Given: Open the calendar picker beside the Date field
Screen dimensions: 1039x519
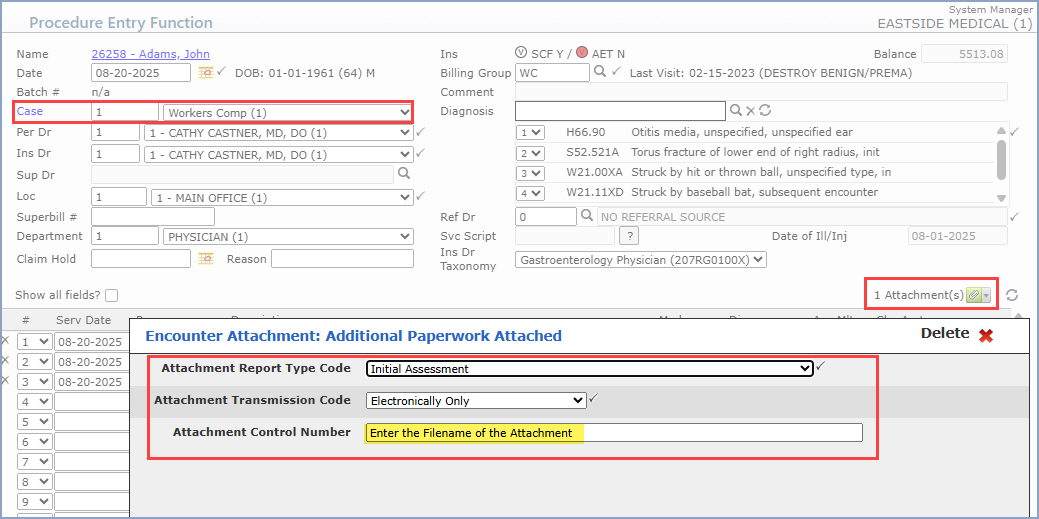Looking at the screenshot, I should point(205,73).
